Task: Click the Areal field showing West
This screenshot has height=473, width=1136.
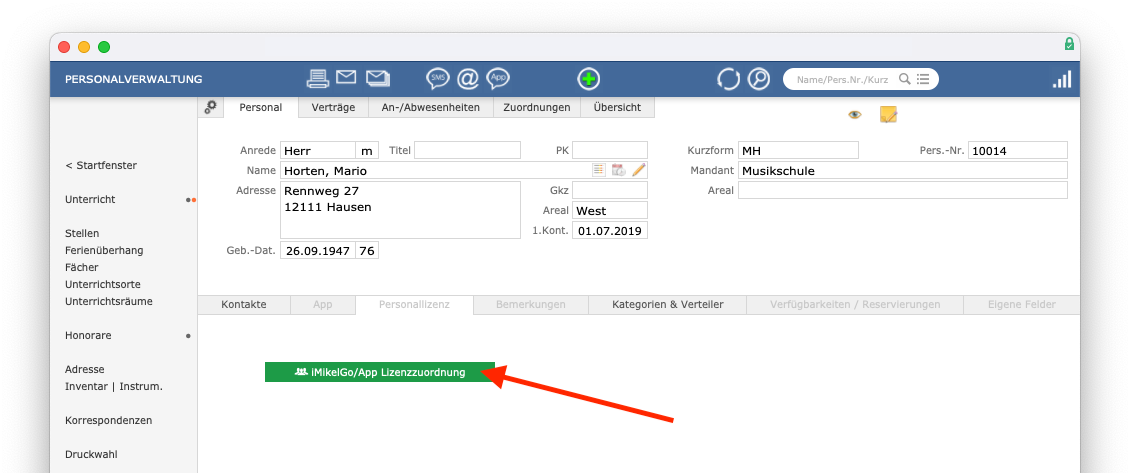Action: pyautogui.click(x=610, y=211)
